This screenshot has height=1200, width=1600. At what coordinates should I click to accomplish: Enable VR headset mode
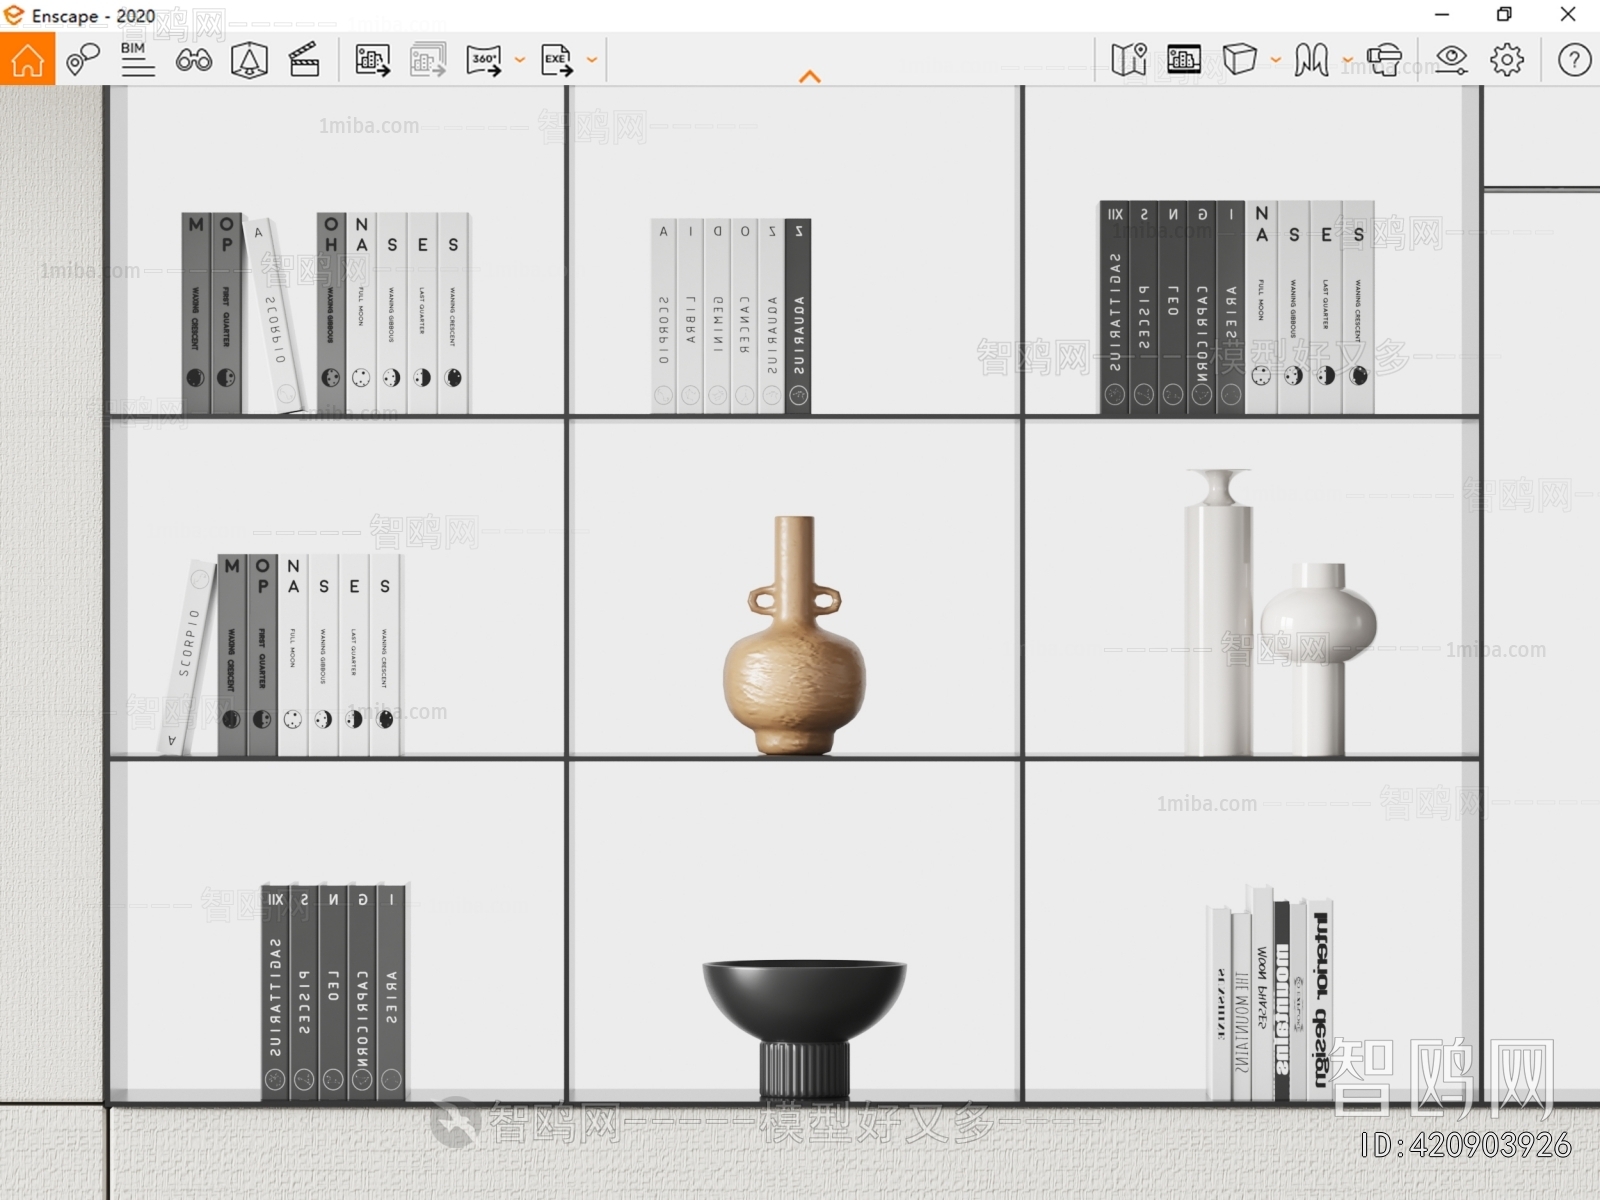[x=1385, y=60]
